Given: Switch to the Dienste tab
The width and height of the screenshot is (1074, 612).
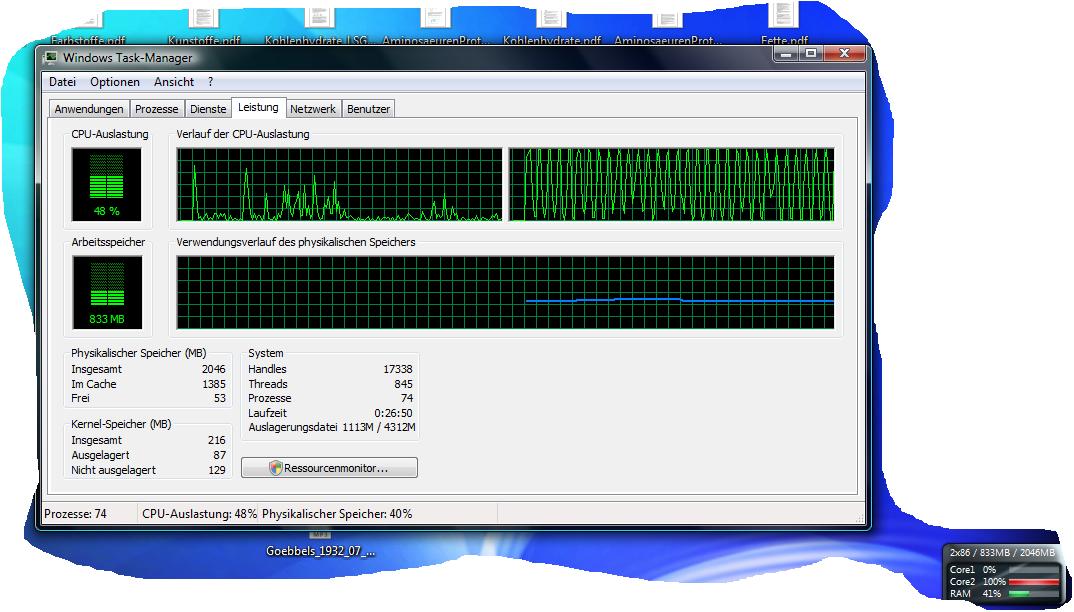Looking at the screenshot, I should point(208,109).
